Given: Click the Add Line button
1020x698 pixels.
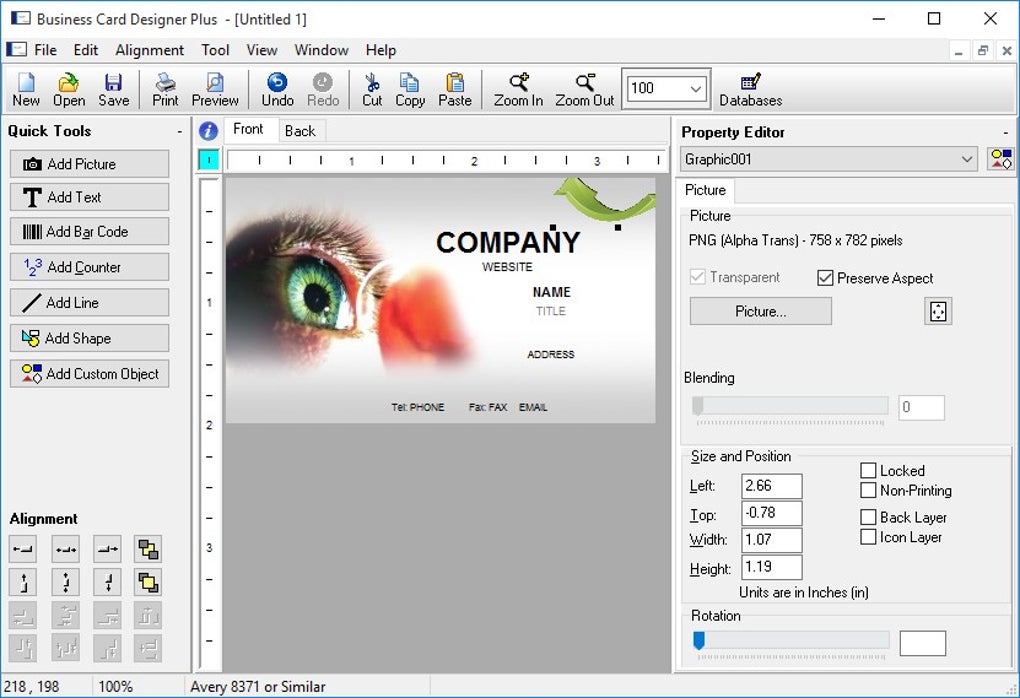Looking at the screenshot, I should [x=89, y=302].
